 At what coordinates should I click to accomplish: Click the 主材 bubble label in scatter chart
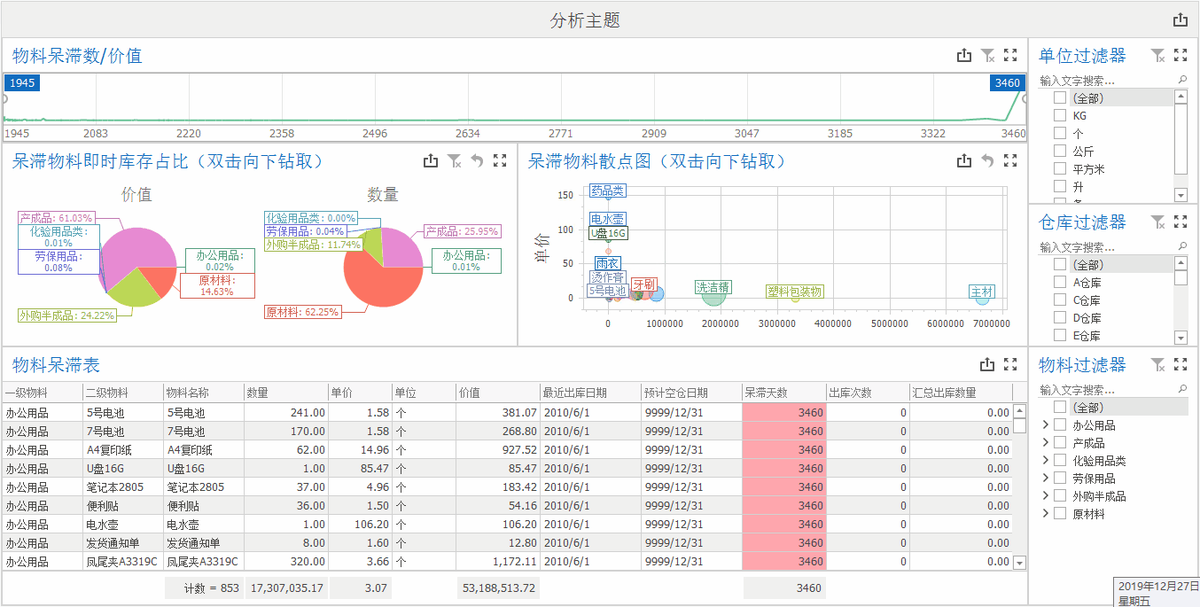coord(982,292)
